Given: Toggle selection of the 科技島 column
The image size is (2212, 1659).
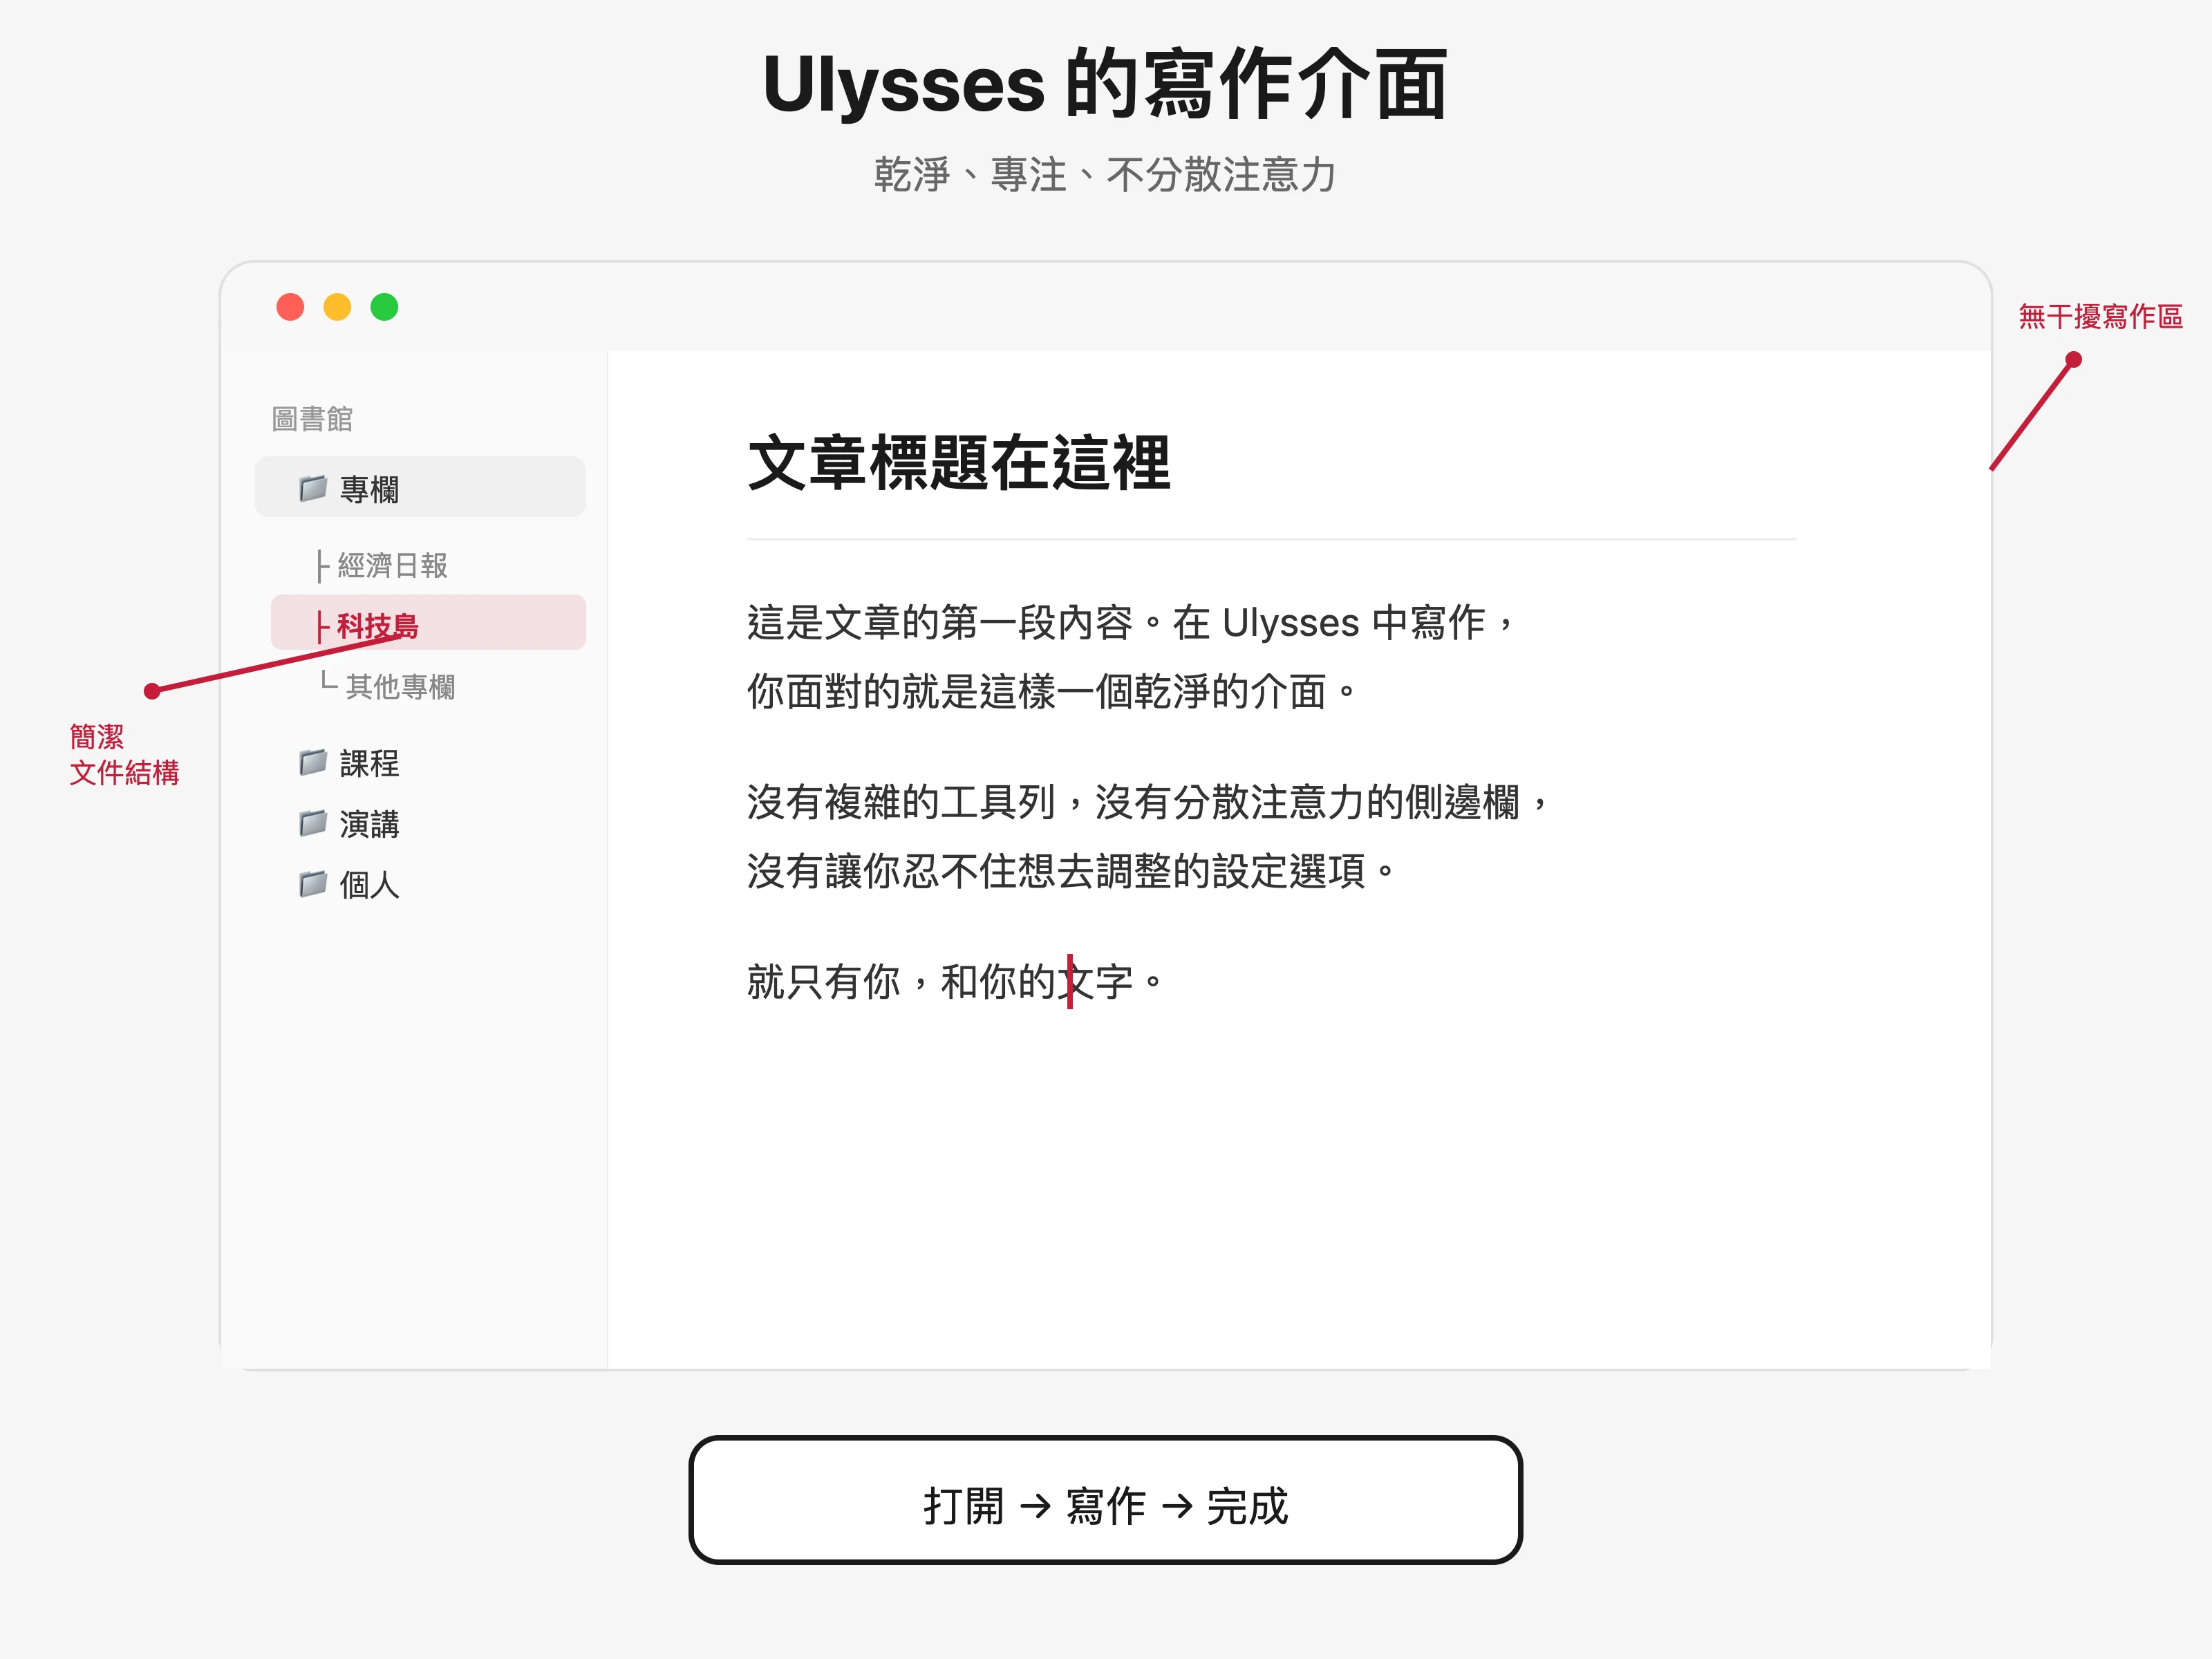Looking at the screenshot, I should 378,624.
